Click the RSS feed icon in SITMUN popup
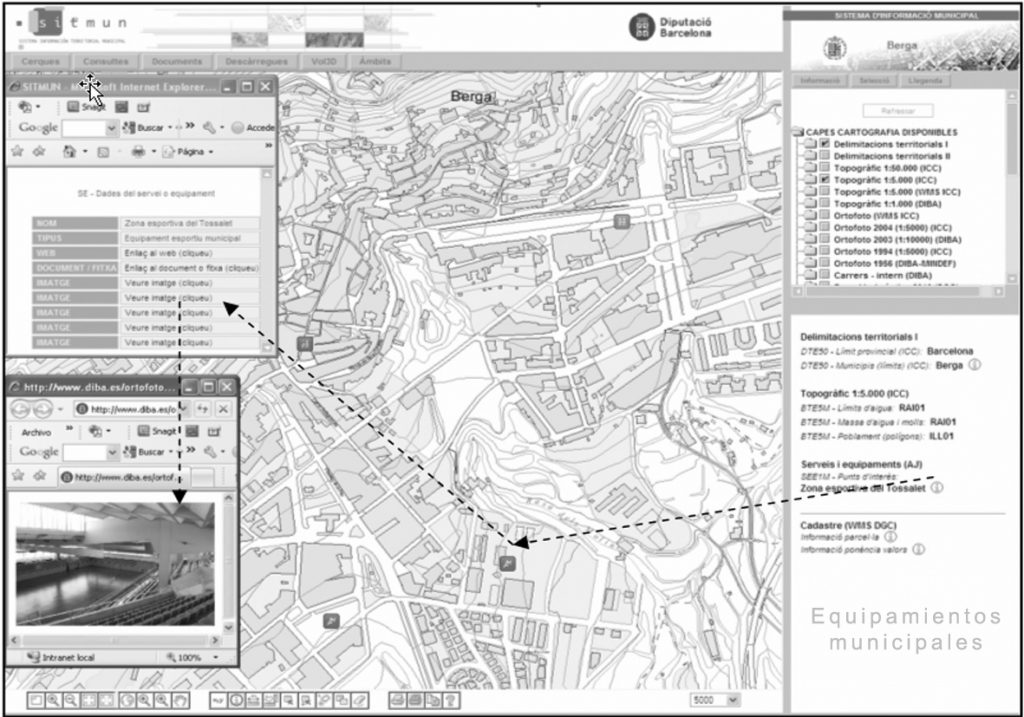Screen dimensions: 1024x717 [x=103, y=151]
